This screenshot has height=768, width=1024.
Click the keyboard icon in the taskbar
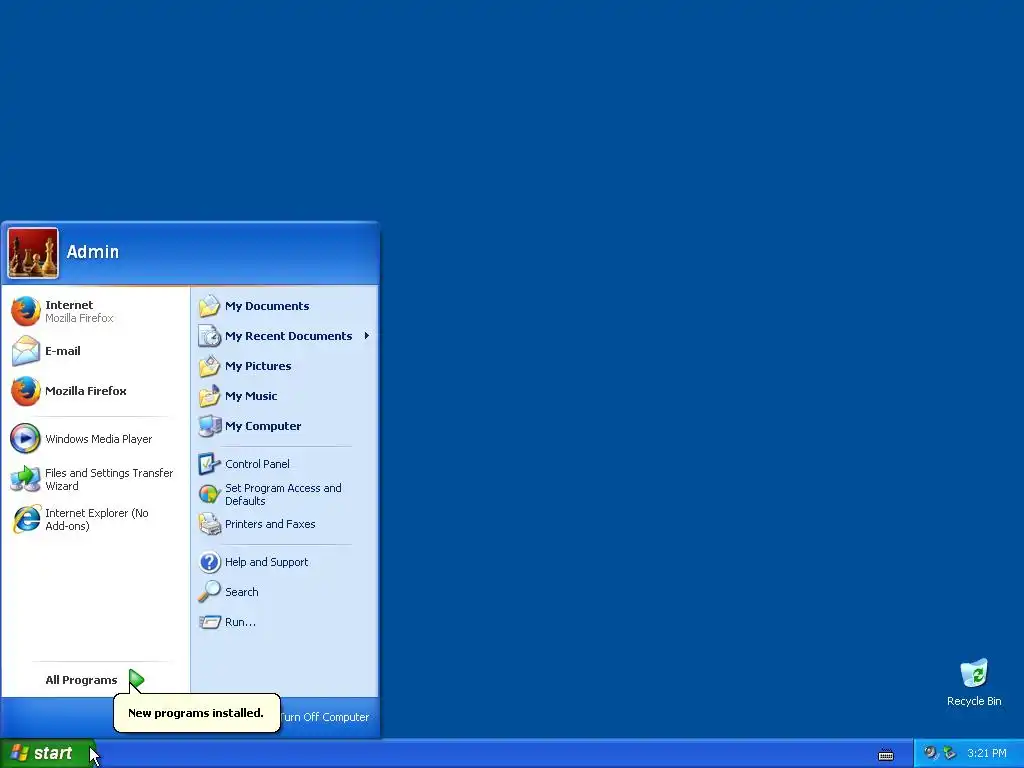[886, 755]
